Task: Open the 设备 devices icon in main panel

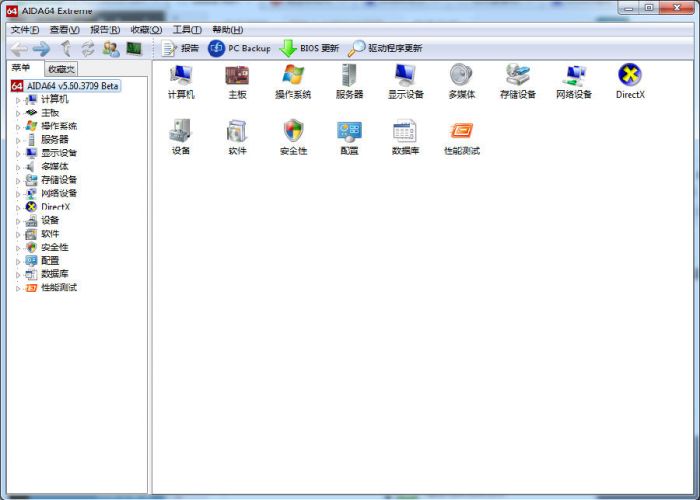Action: point(181,138)
